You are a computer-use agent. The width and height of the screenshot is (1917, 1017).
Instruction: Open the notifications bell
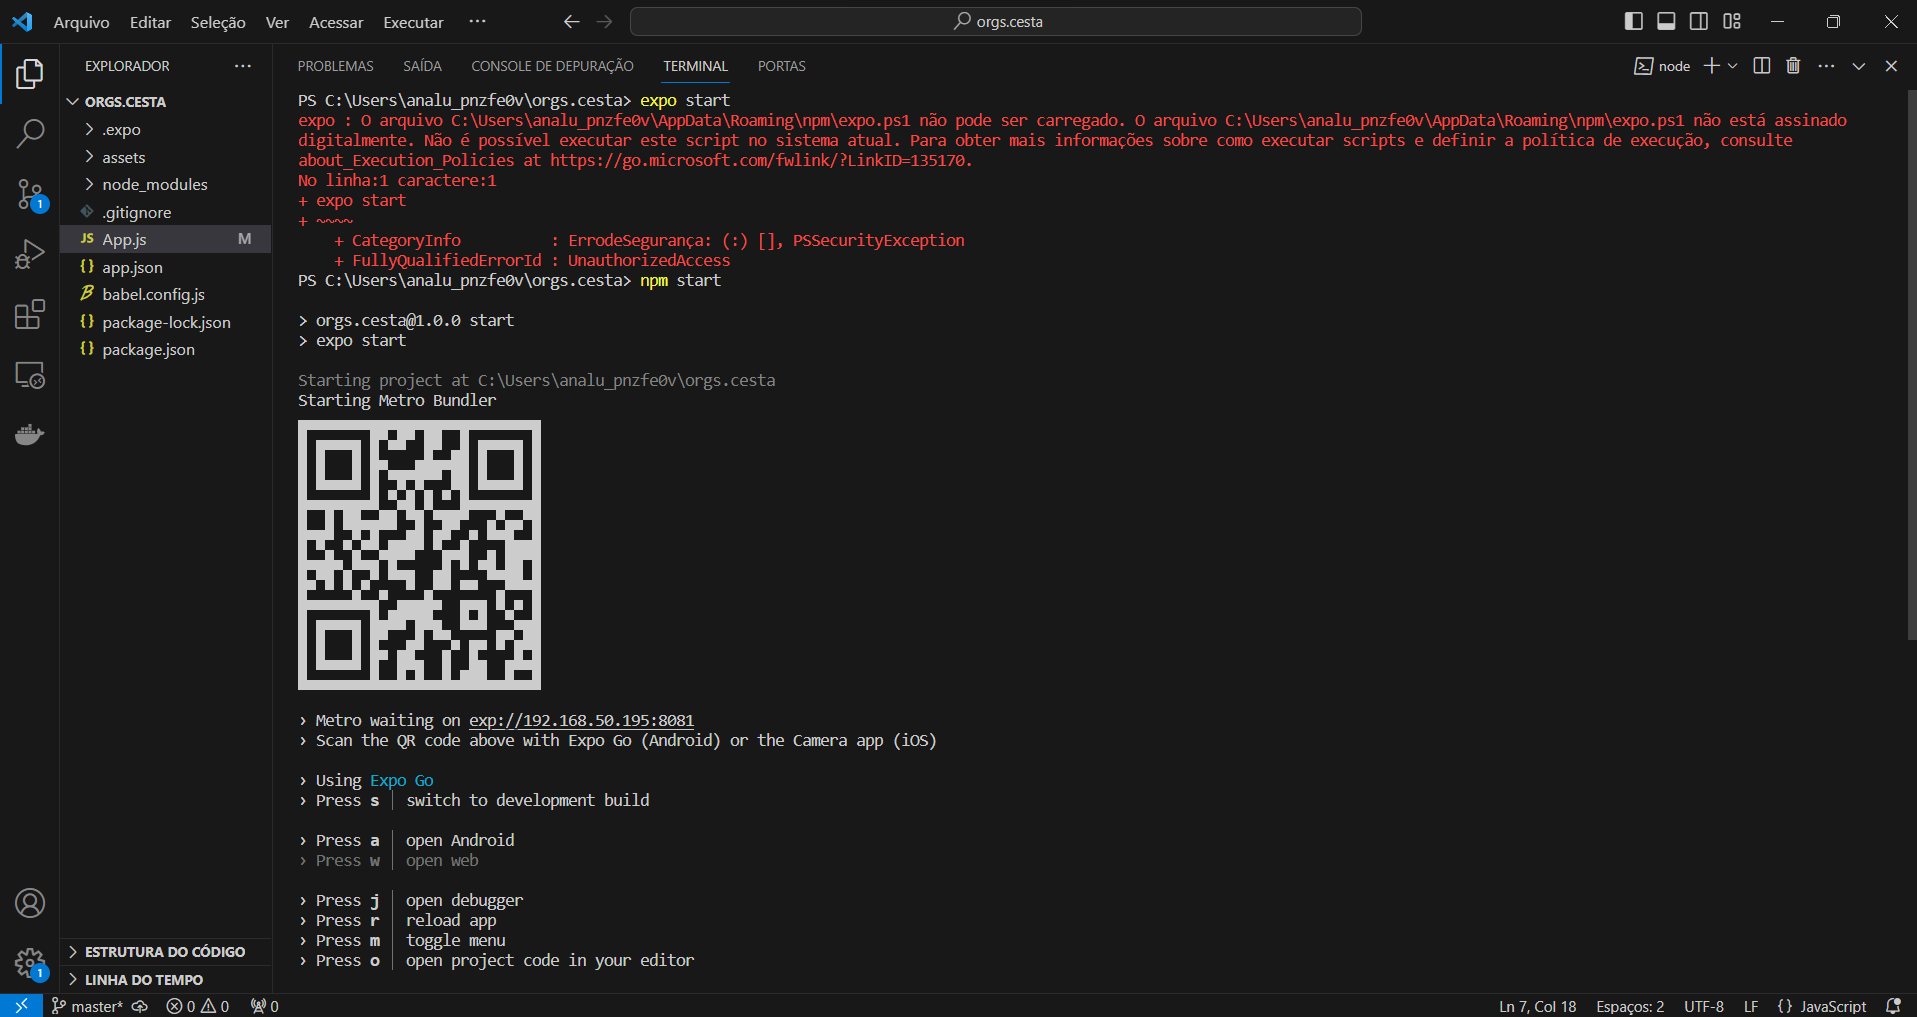1893,1006
